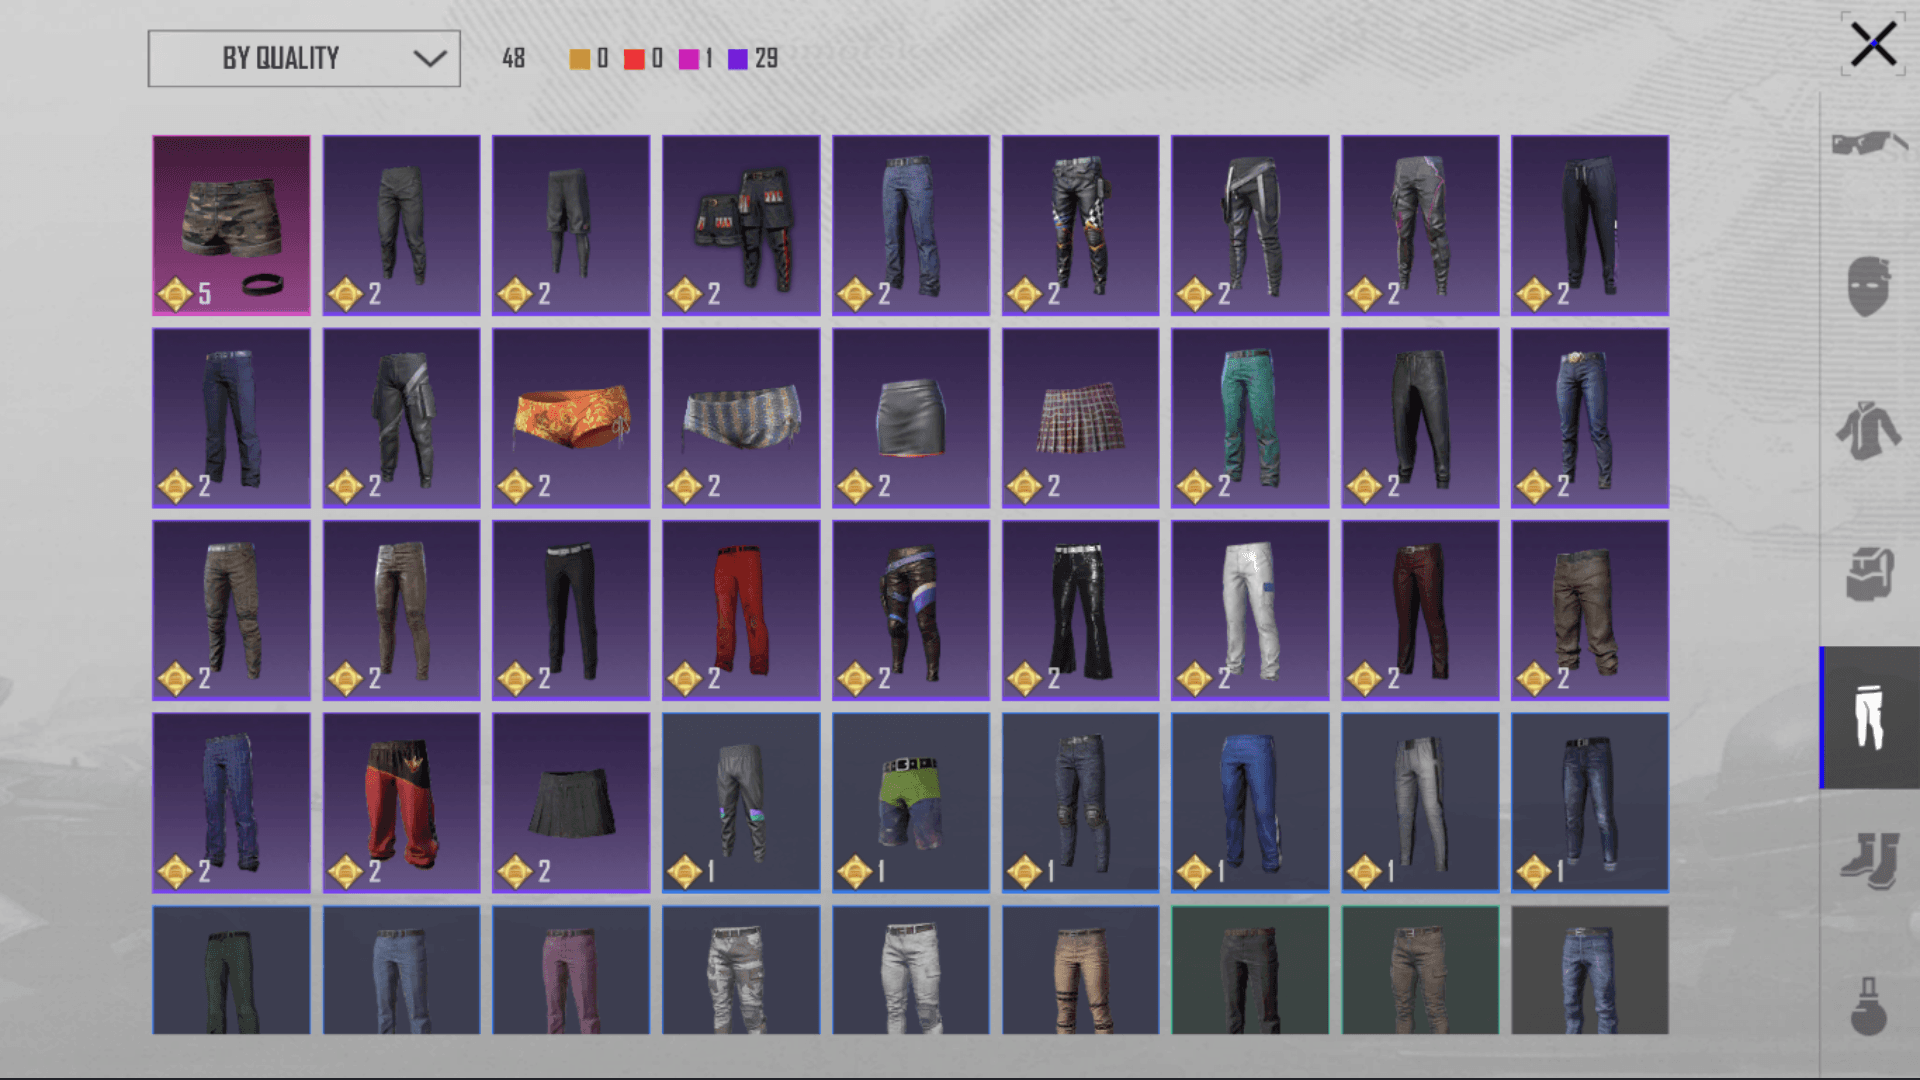This screenshot has height=1080, width=1920.
Task: Select the pink purple pants in bottom row
Action: point(571,970)
